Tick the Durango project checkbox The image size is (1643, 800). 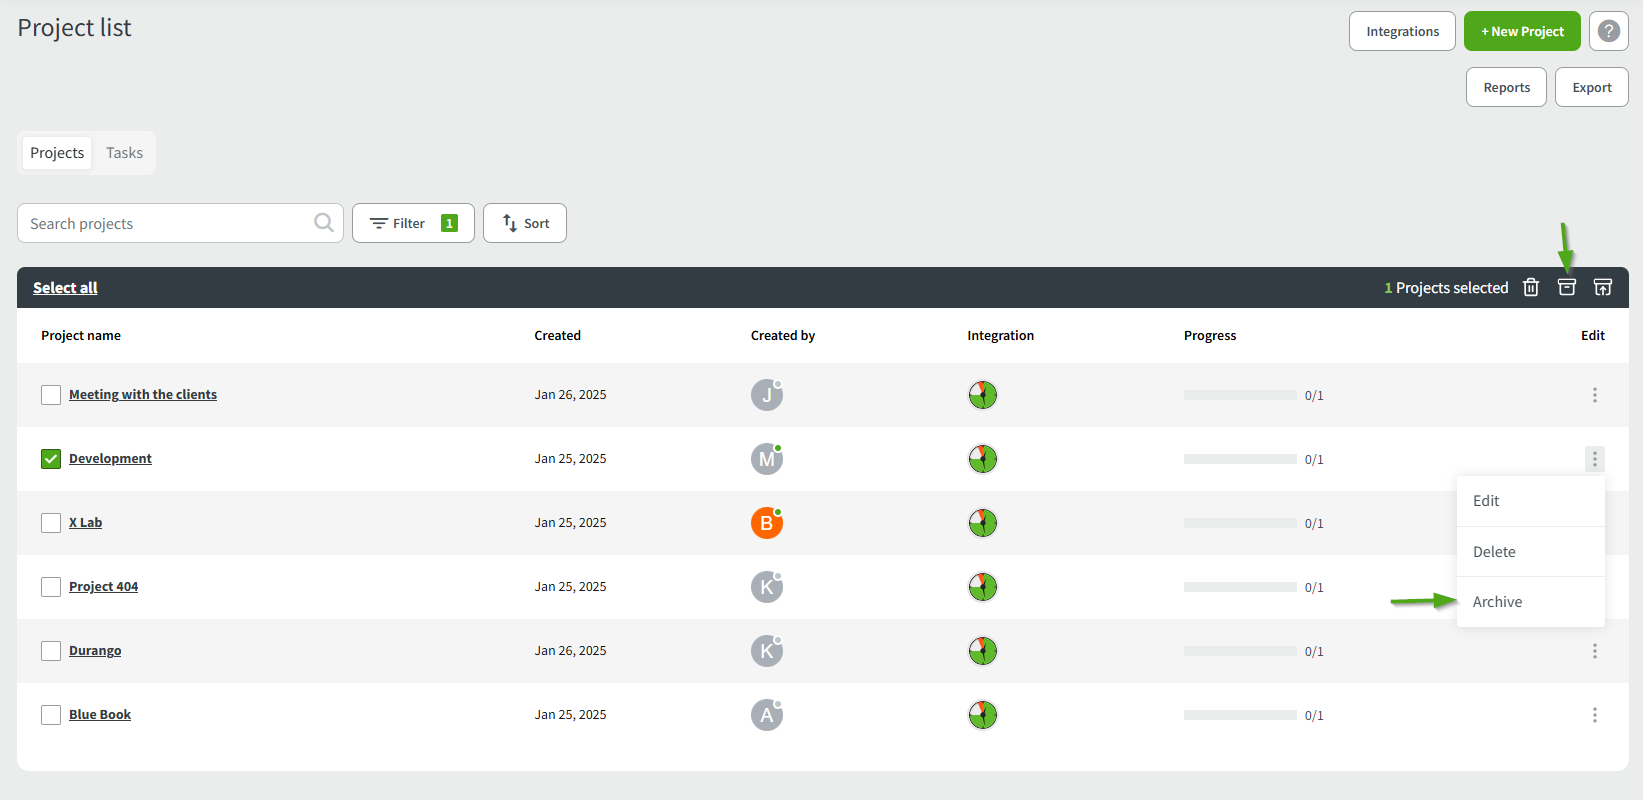pyautogui.click(x=51, y=651)
